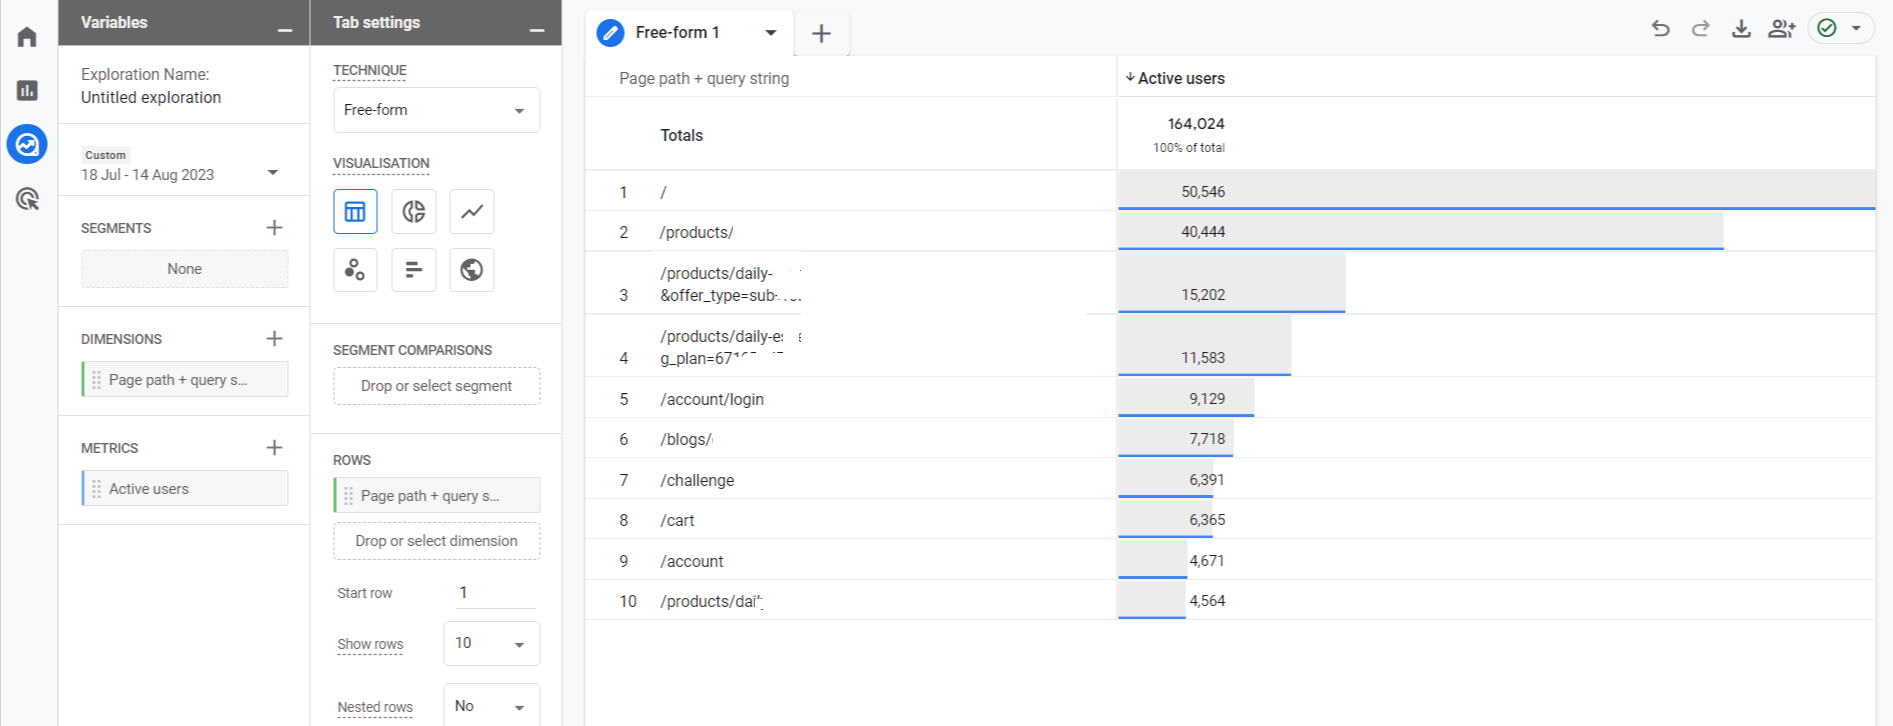Add a new metric with plus icon
Image resolution: width=1893 pixels, height=726 pixels.
pyautogui.click(x=274, y=448)
